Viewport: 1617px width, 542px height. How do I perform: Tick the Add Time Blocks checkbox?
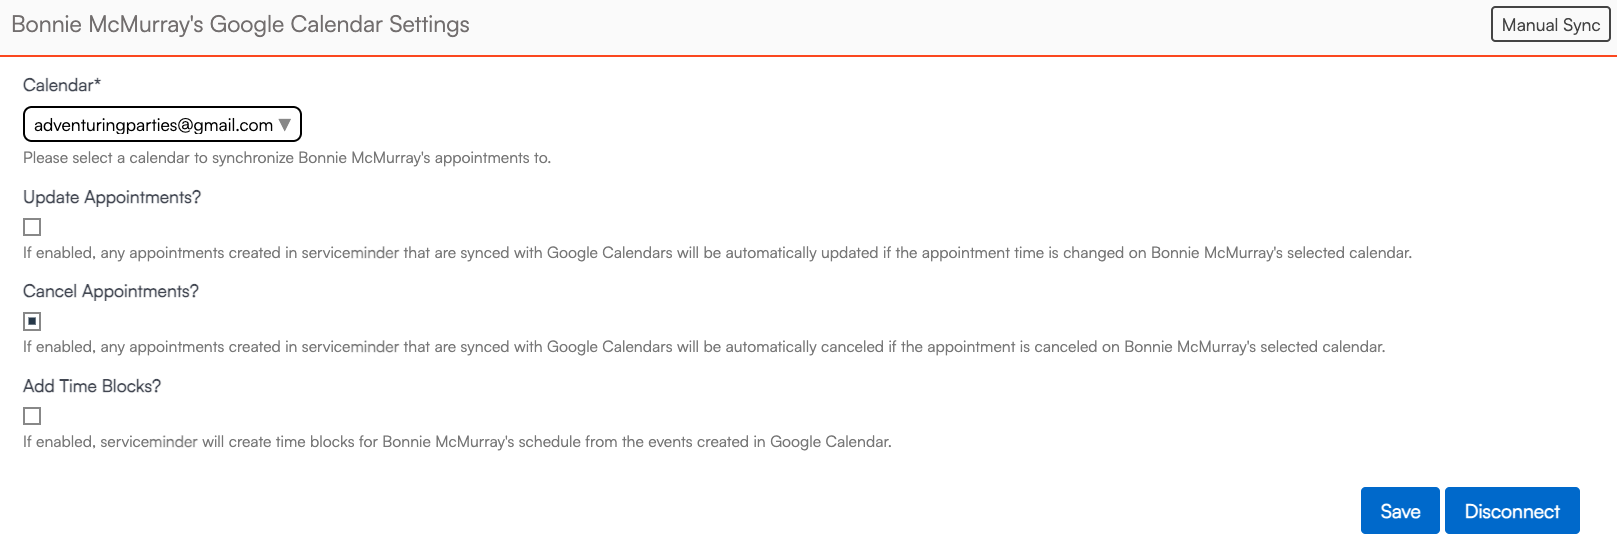[x=32, y=416]
